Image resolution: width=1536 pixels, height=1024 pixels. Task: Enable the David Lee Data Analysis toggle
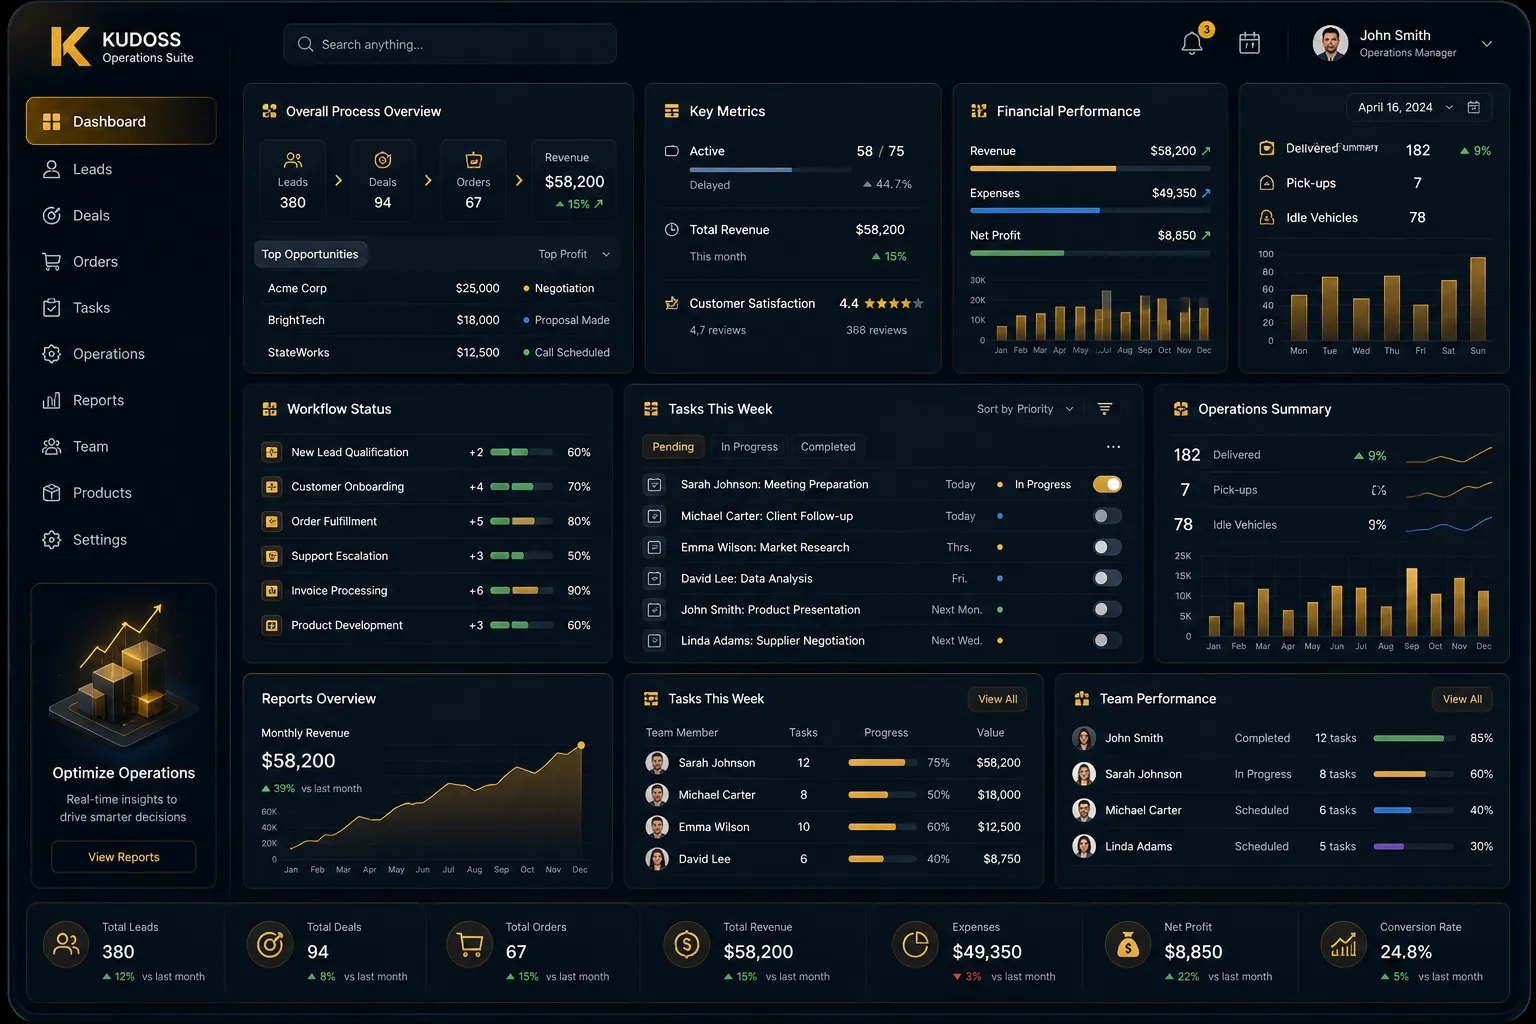[x=1107, y=578]
